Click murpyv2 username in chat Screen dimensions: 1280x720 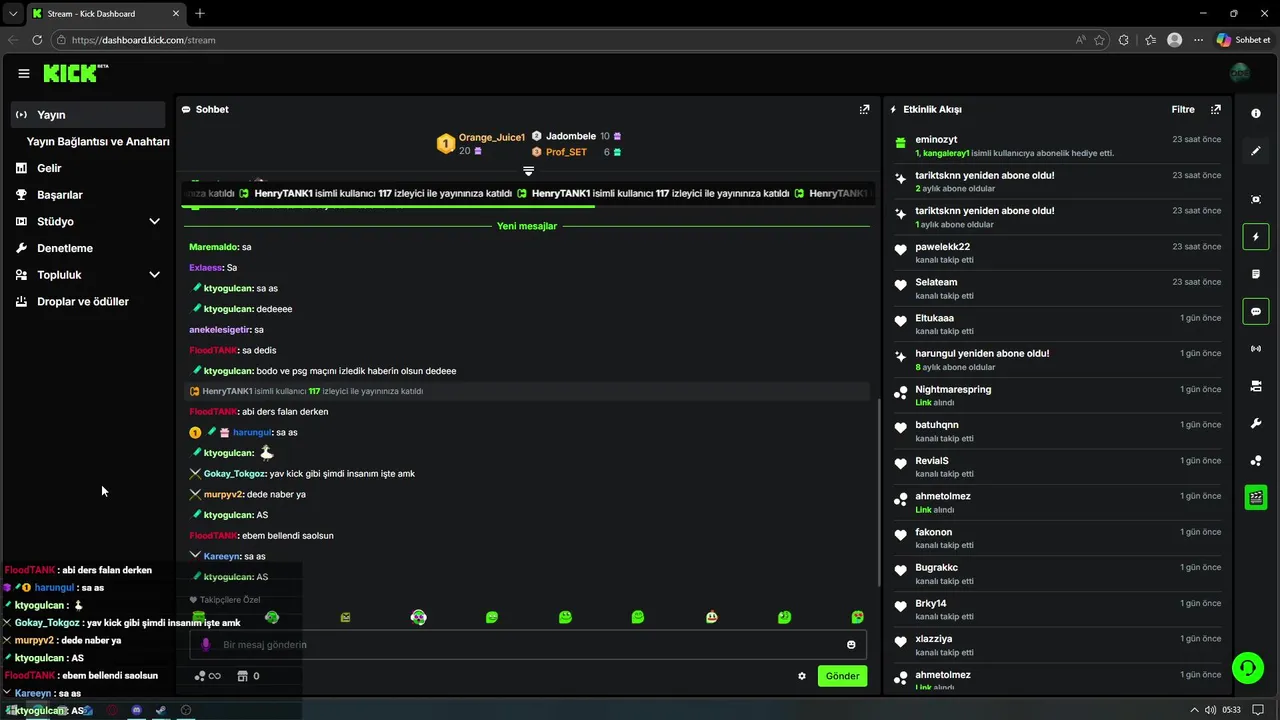click(223, 494)
